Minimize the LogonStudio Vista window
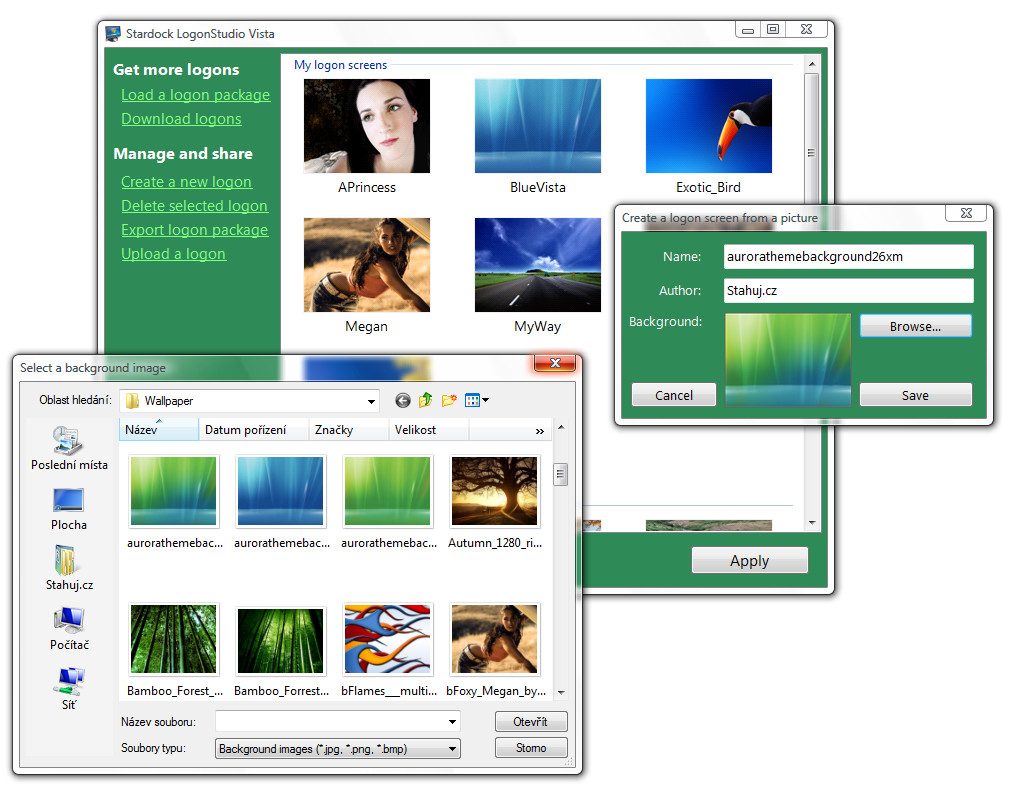This screenshot has width=1014, height=791. click(x=748, y=29)
